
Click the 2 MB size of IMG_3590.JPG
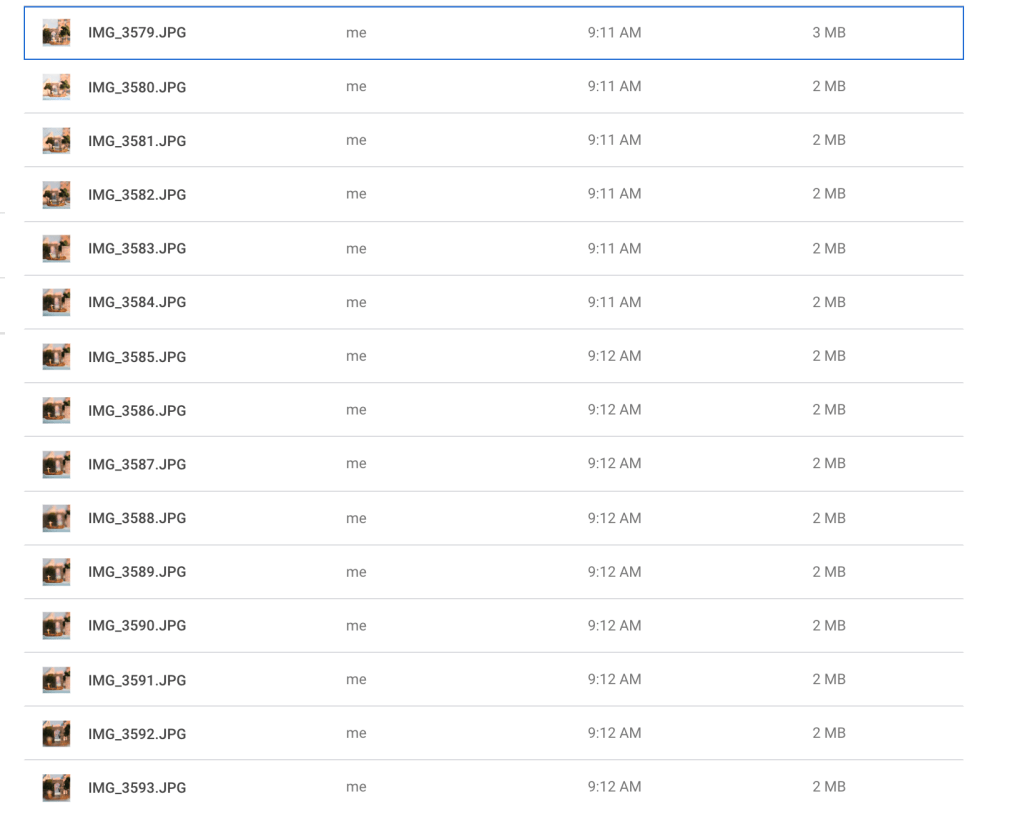click(x=828, y=626)
